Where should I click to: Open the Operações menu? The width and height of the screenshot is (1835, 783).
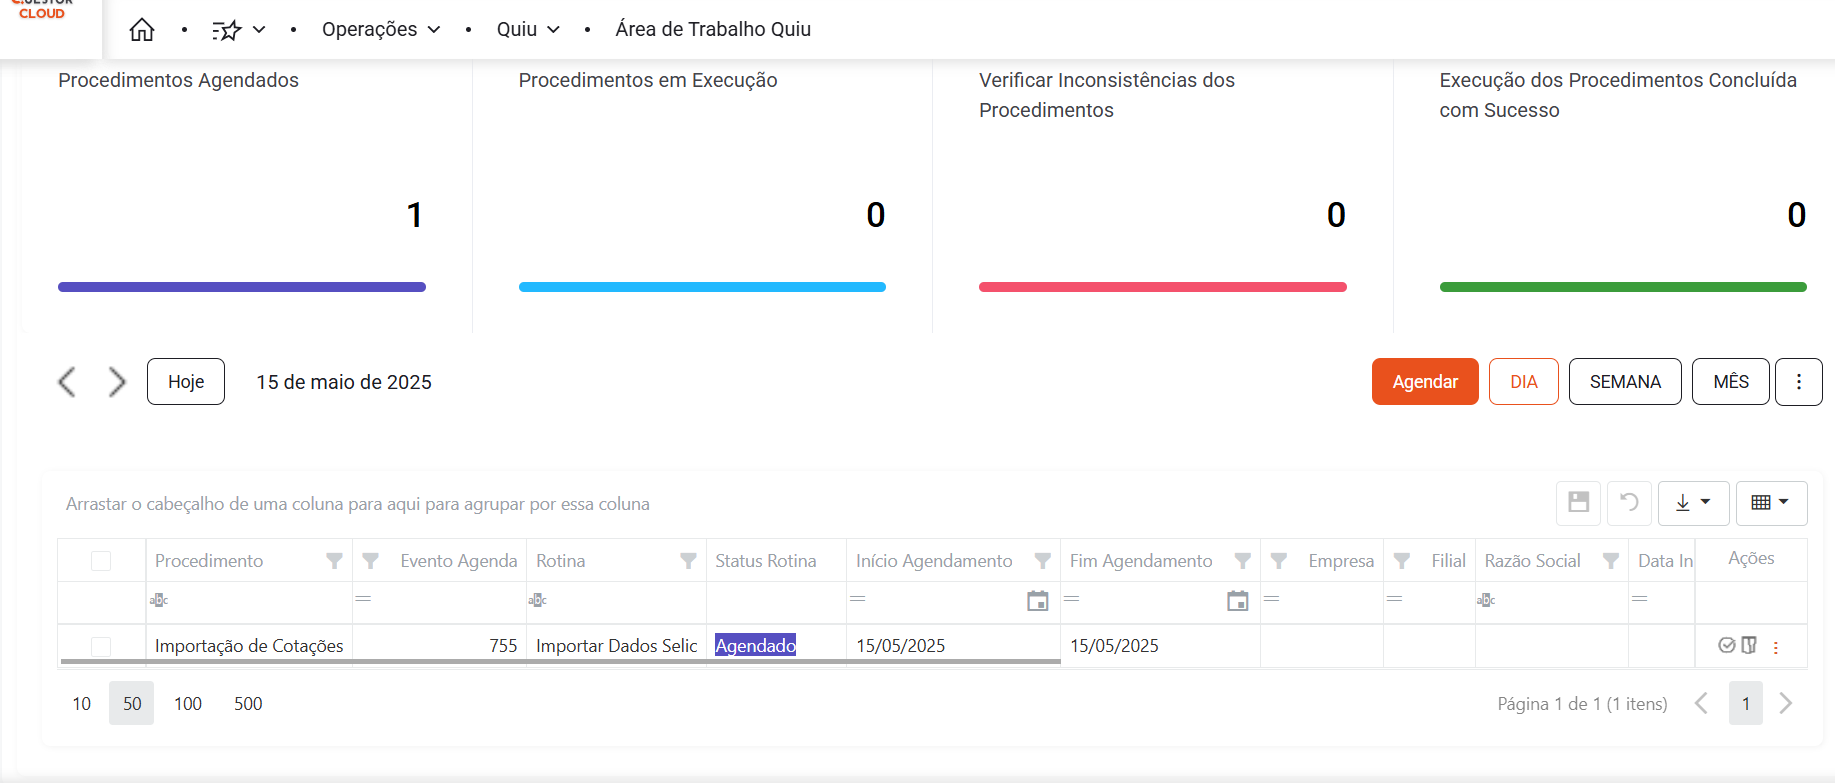click(380, 30)
